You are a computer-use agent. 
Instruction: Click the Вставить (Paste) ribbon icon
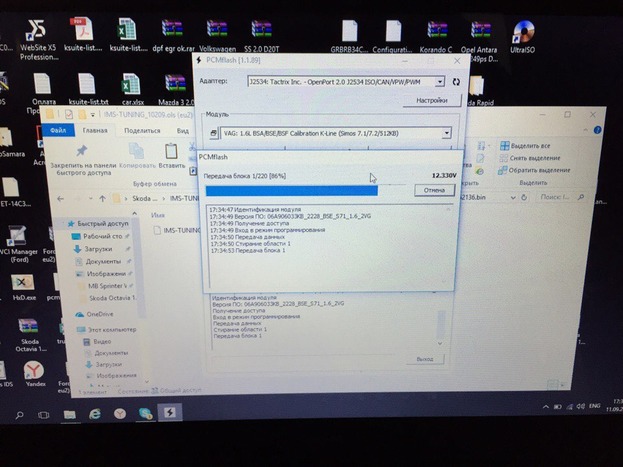point(171,153)
